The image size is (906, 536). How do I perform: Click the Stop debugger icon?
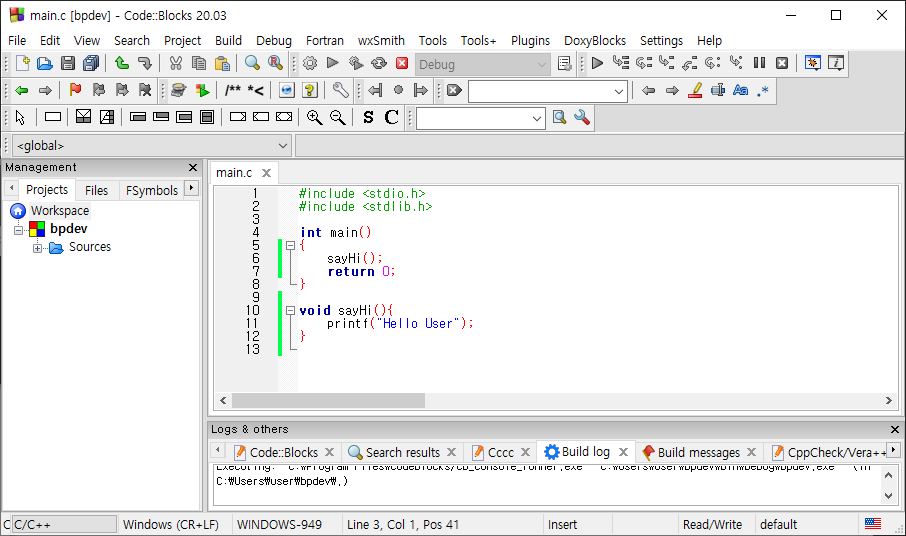click(x=782, y=63)
